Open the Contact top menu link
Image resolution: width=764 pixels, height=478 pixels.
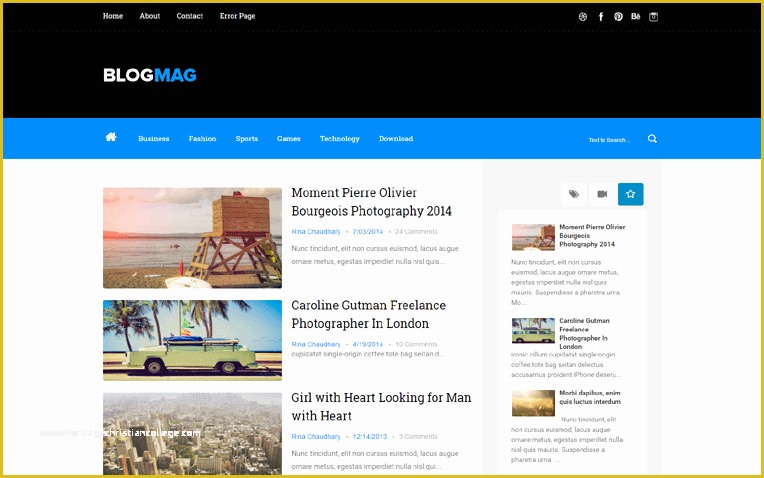pyautogui.click(x=190, y=16)
